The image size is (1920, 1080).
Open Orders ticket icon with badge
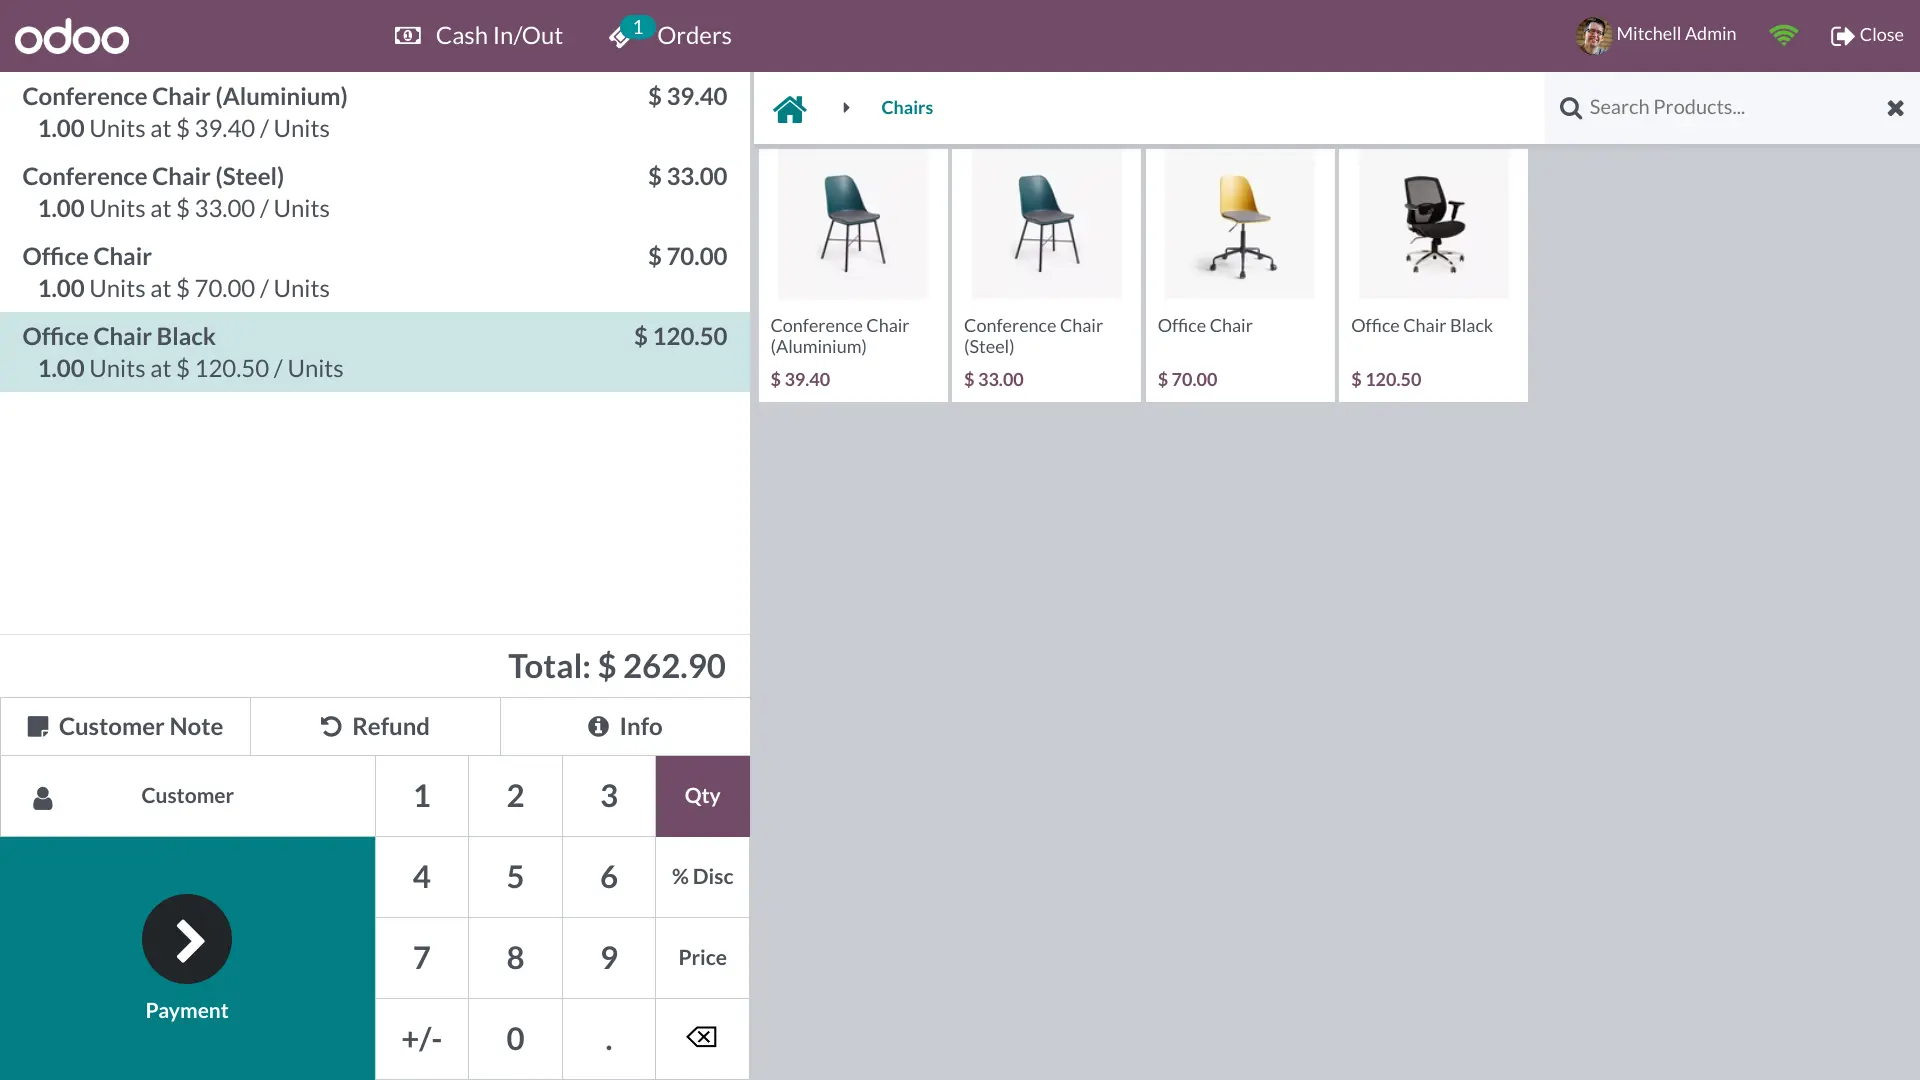point(620,37)
